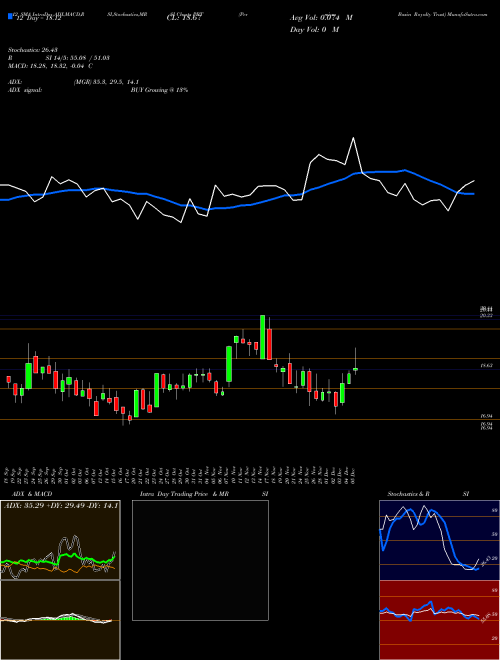This screenshot has width=500, height=660.
Task: Click the Stochastics & RSI title
Action: point(428,494)
